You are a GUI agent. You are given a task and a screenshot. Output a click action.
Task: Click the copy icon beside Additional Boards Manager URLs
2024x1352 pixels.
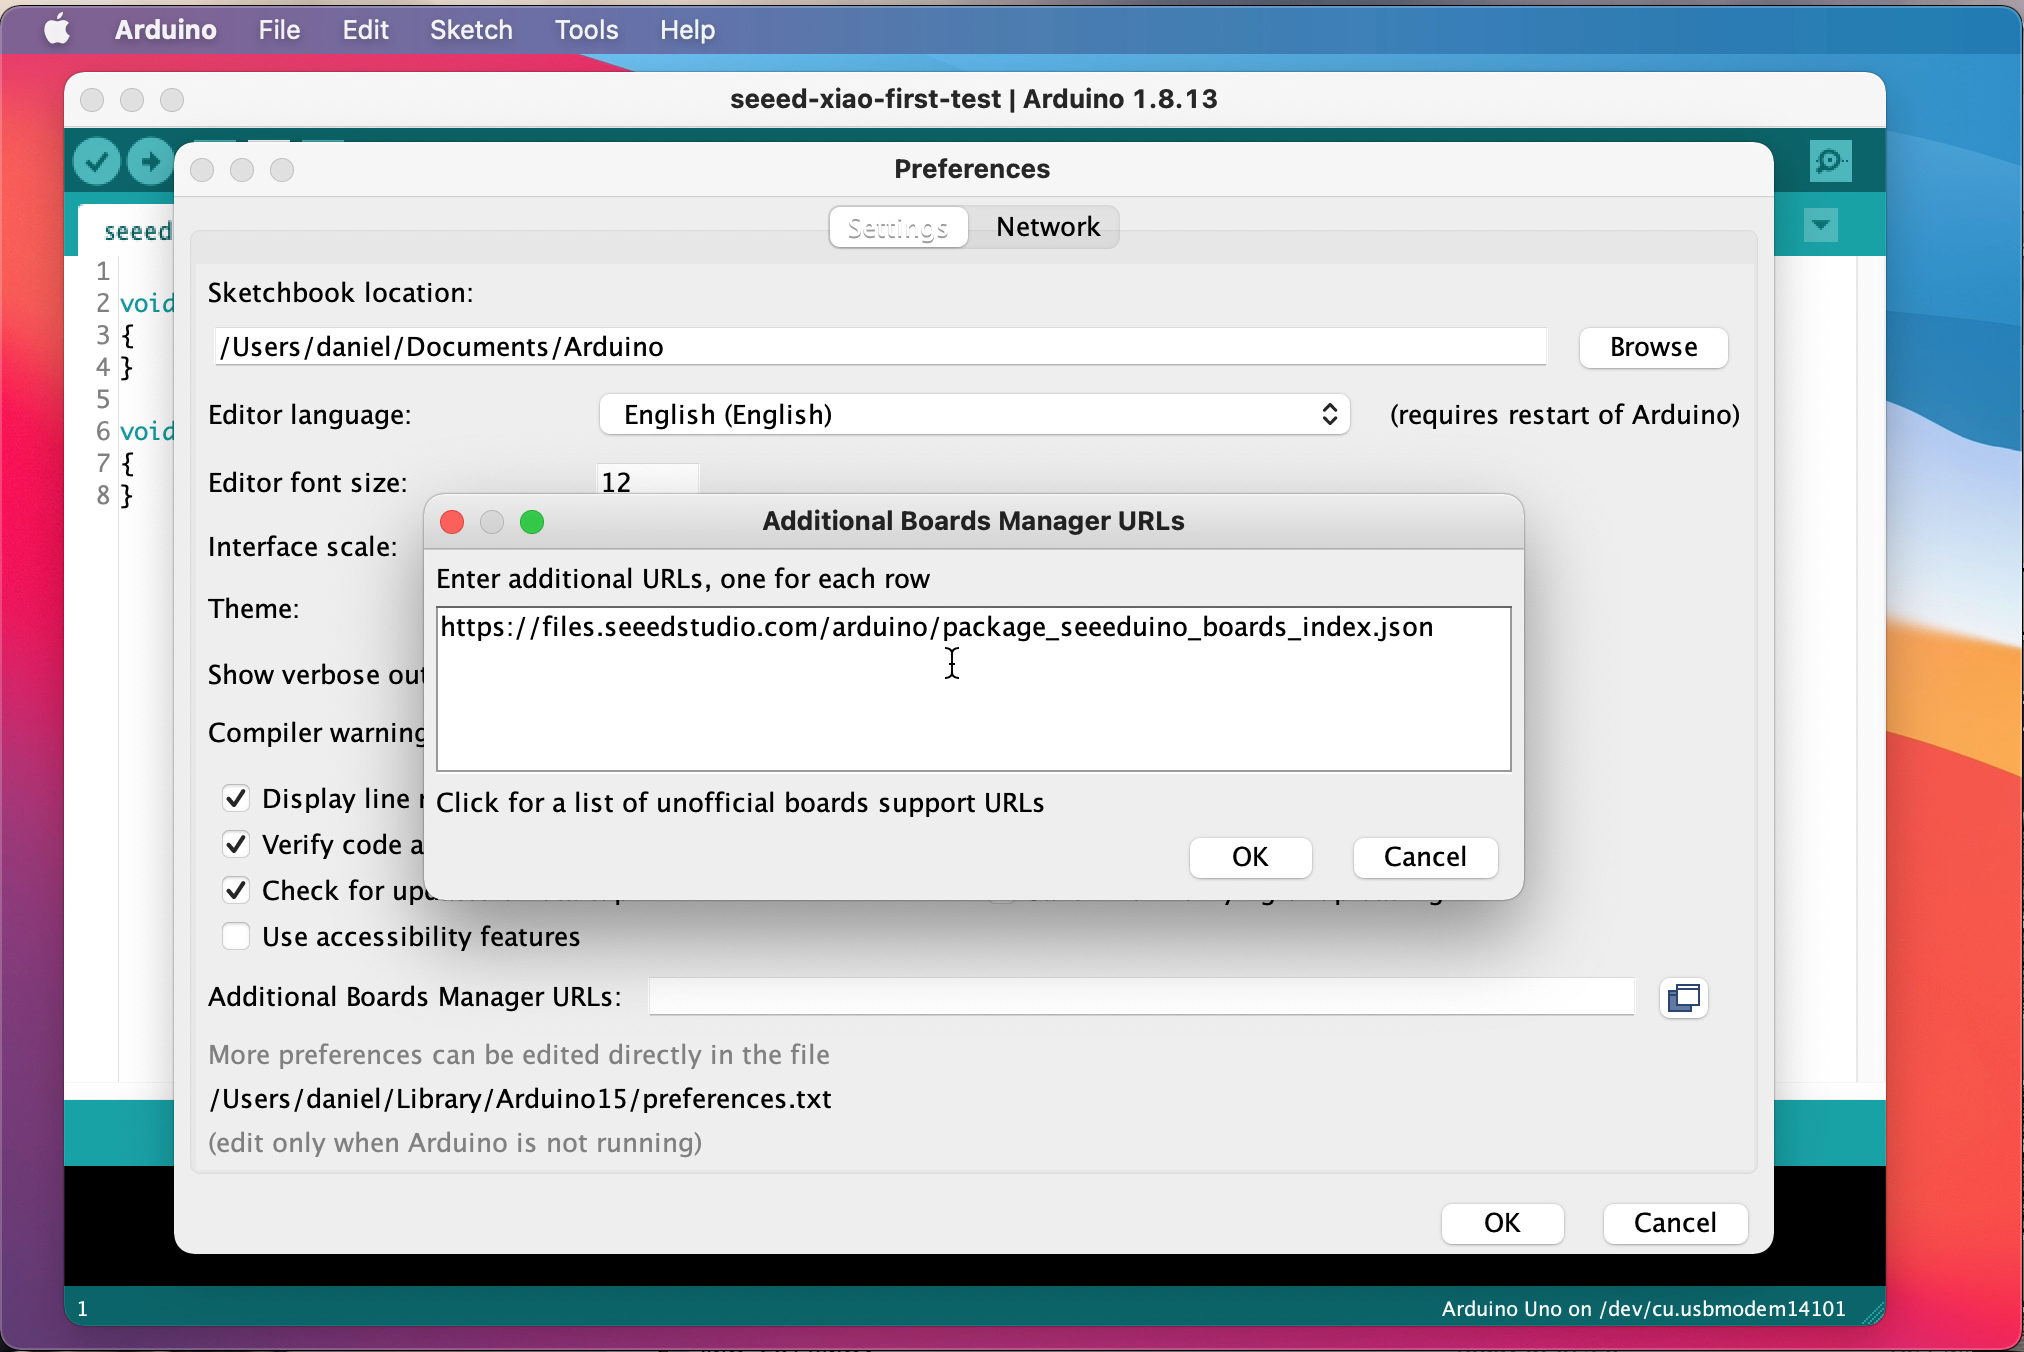[1684, 997]
